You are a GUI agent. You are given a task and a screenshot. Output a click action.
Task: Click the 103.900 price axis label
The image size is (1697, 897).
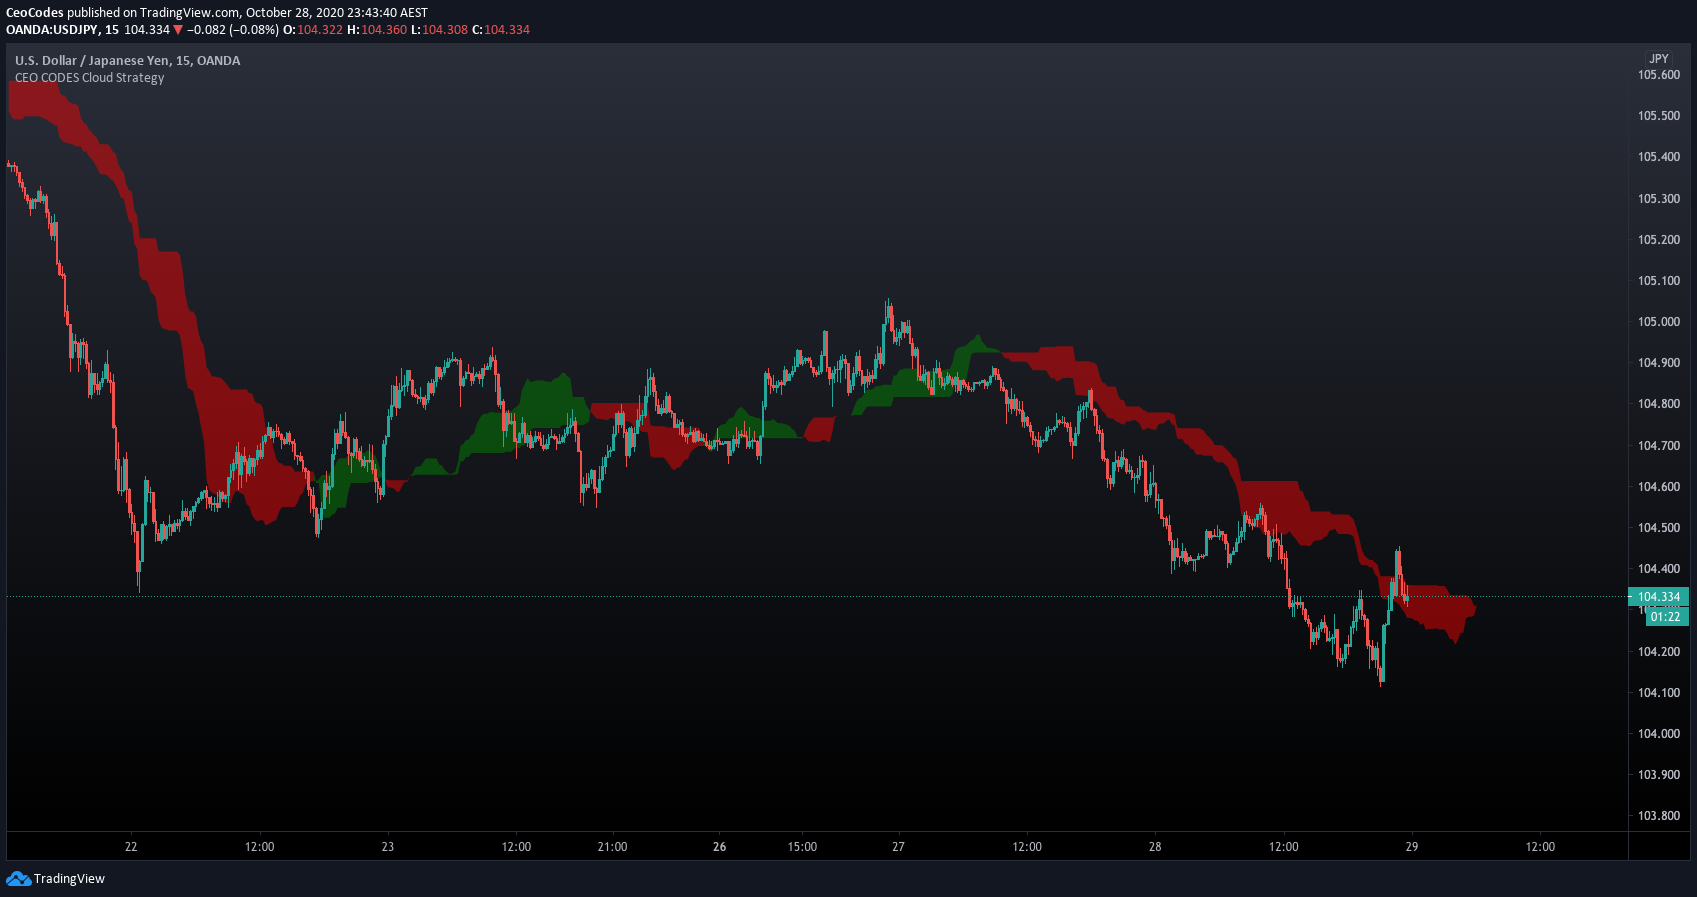pyautogui.click(x=1659, y=775)
